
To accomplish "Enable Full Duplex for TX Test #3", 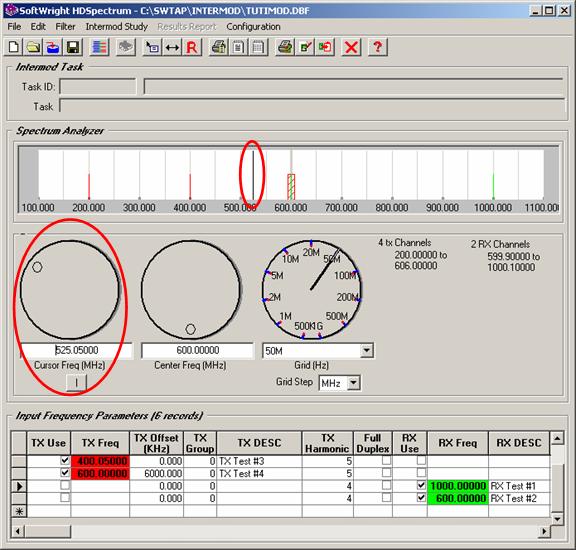I will coord(386,460).
